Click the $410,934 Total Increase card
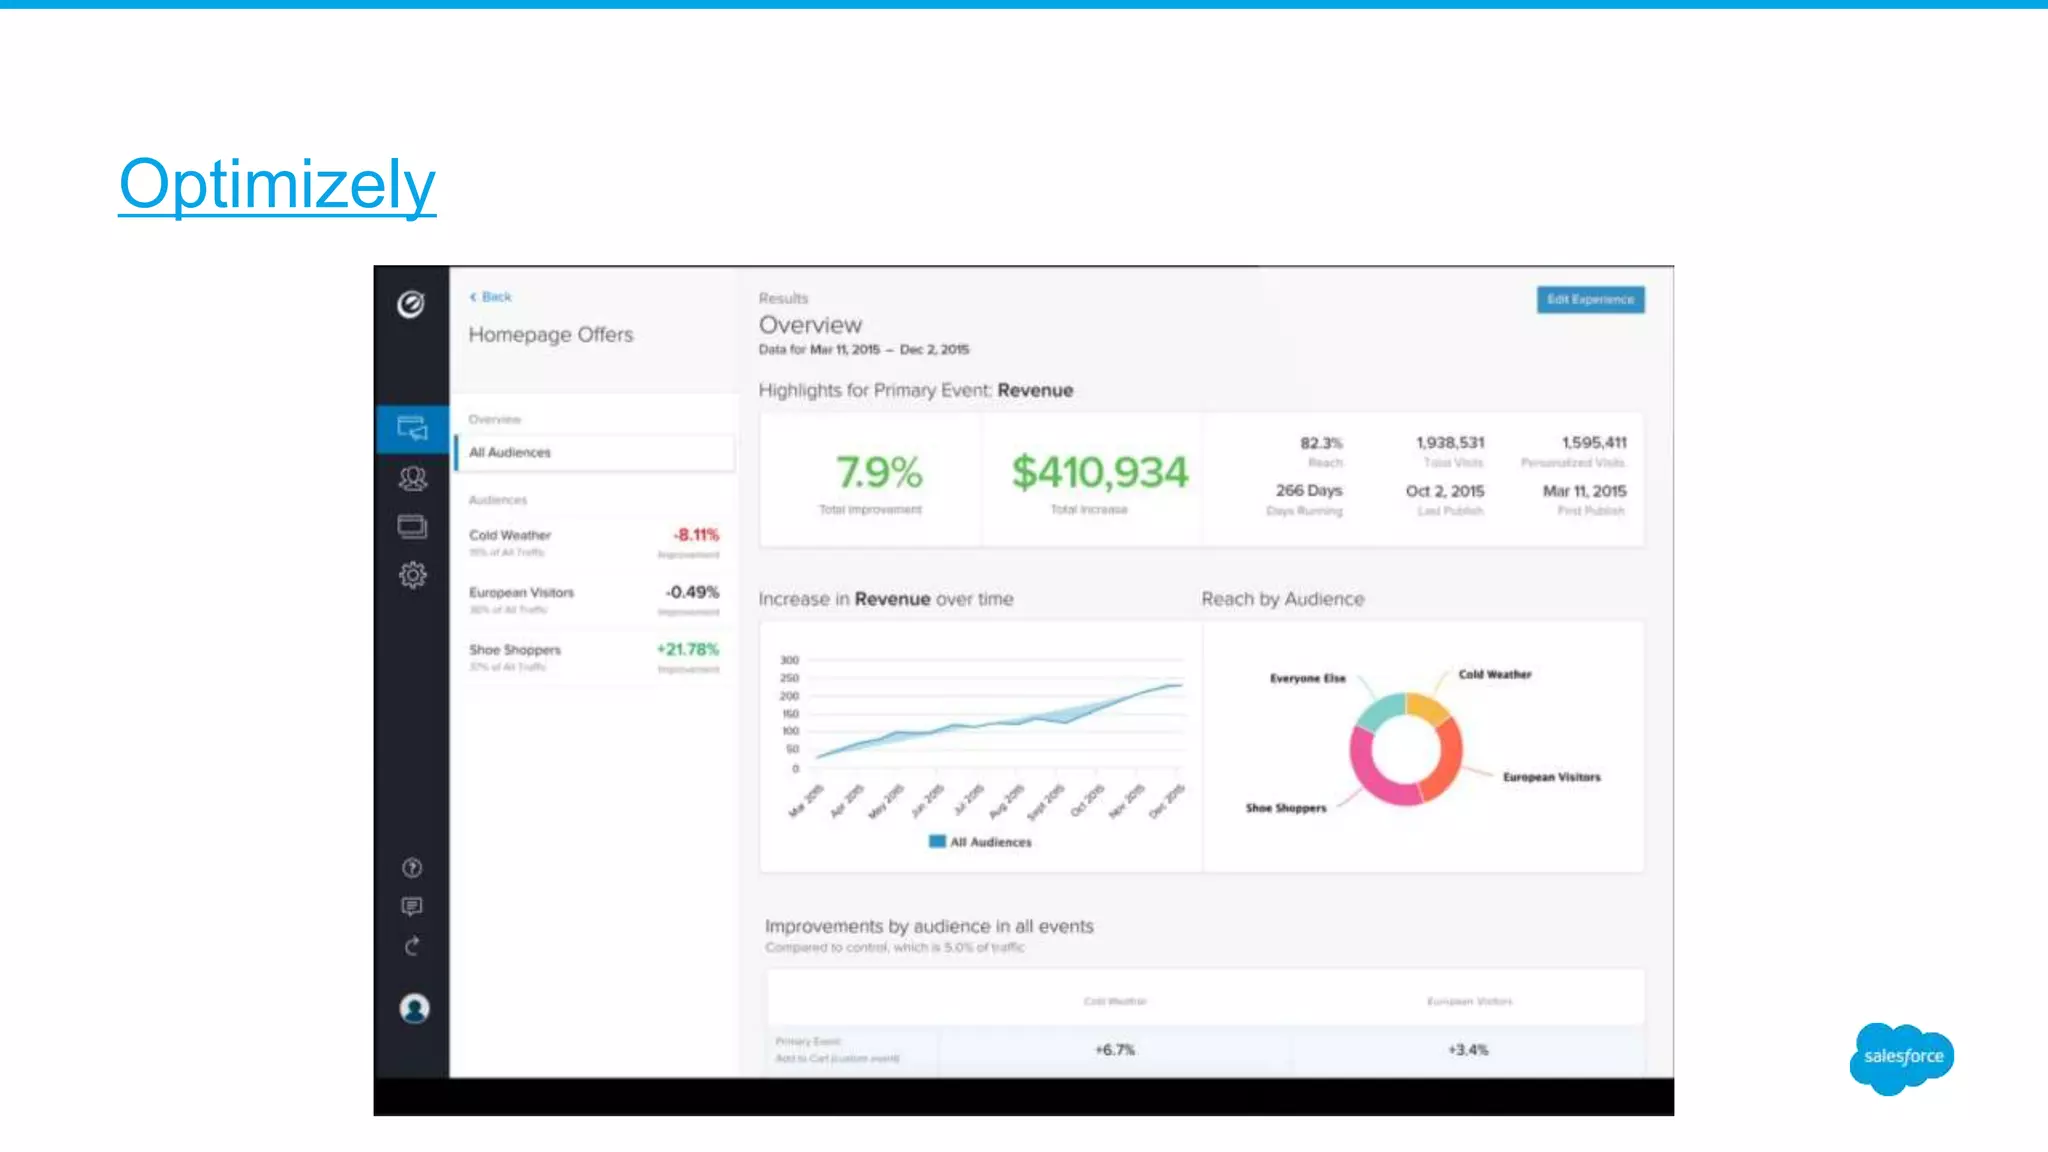Screen dimensions: 2048x1152 point(1098,480)
